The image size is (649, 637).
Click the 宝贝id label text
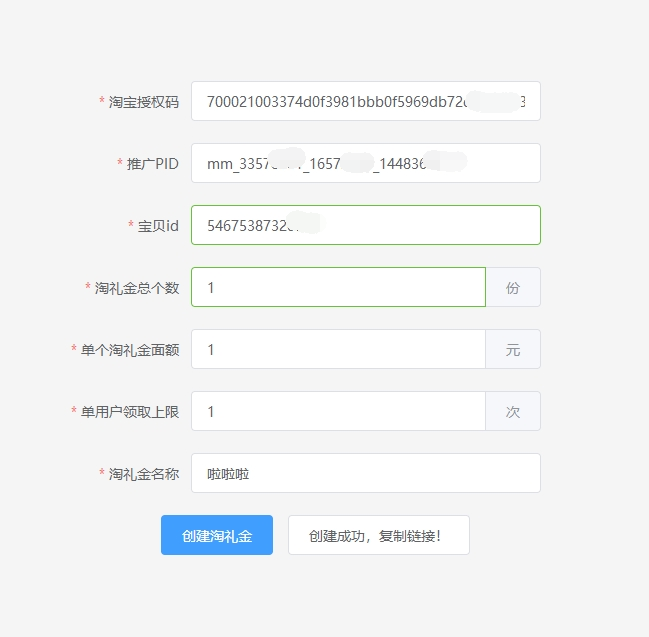pos(158,226)
